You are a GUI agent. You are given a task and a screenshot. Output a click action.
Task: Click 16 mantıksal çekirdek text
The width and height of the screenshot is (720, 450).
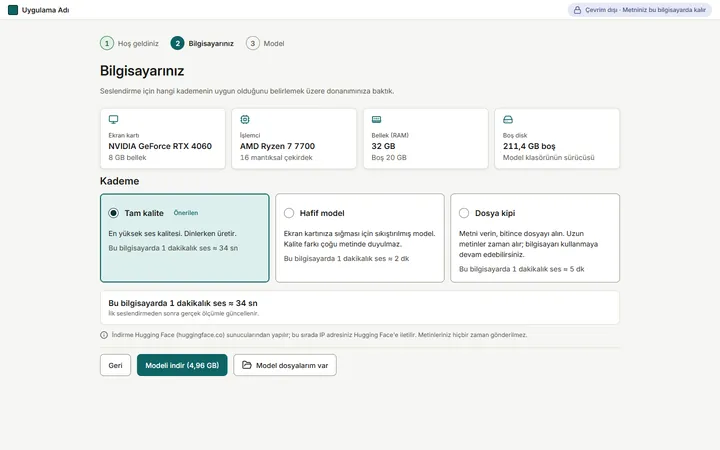click(276, 158)
